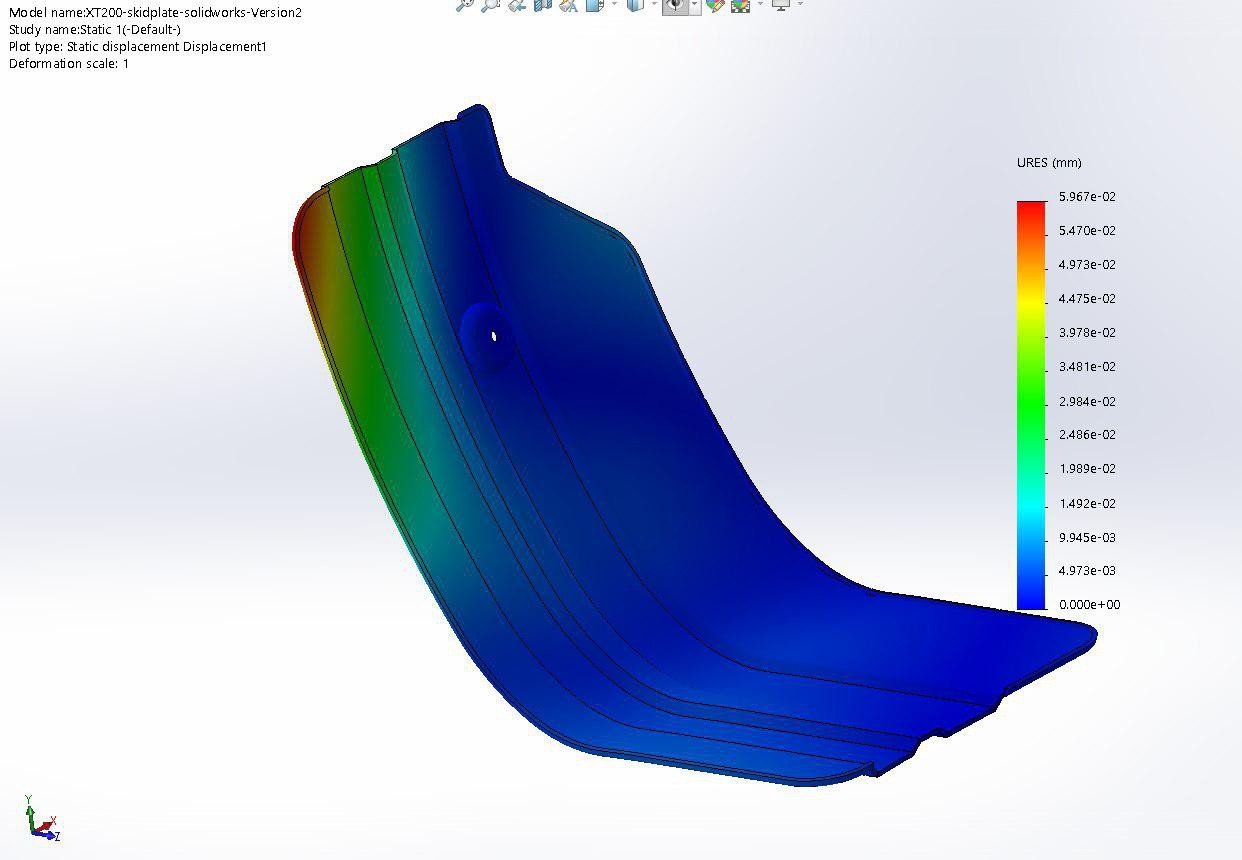Viewport: 1242px width, 860px height.
Task: Click the legend value 1.492e-02
Action: (x=1087, y=504)
